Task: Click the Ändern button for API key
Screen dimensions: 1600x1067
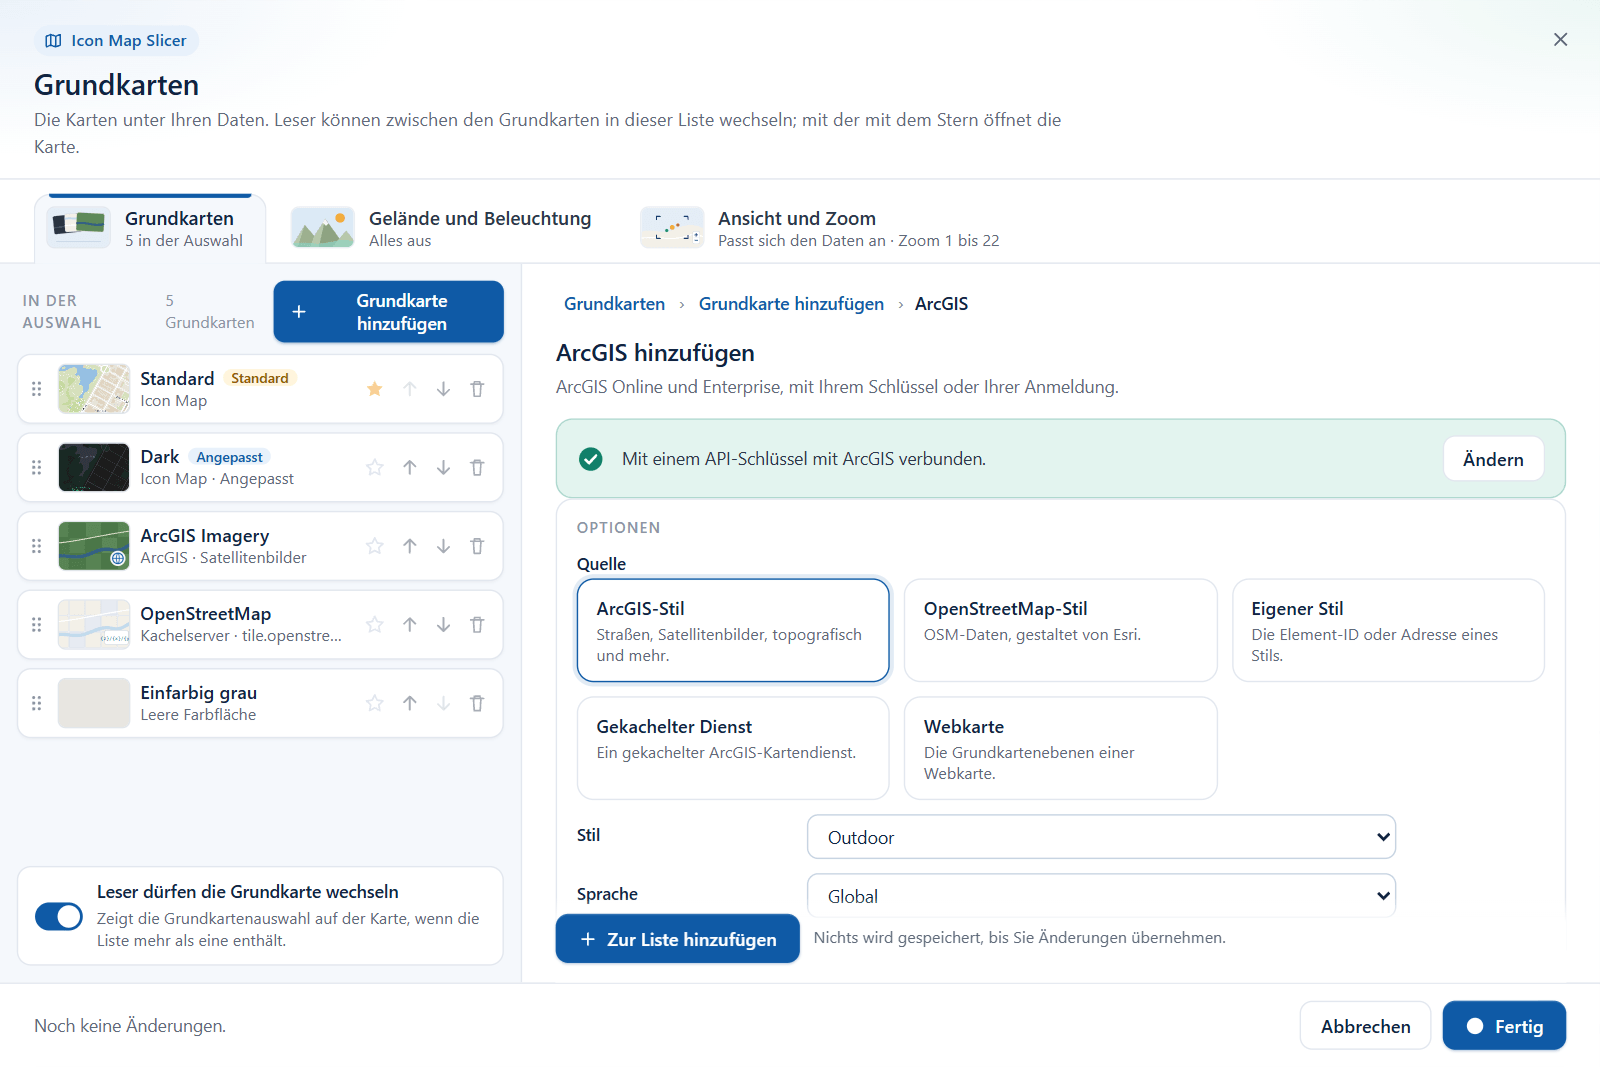Action: pyautogui.click(x=1493, y=459)
